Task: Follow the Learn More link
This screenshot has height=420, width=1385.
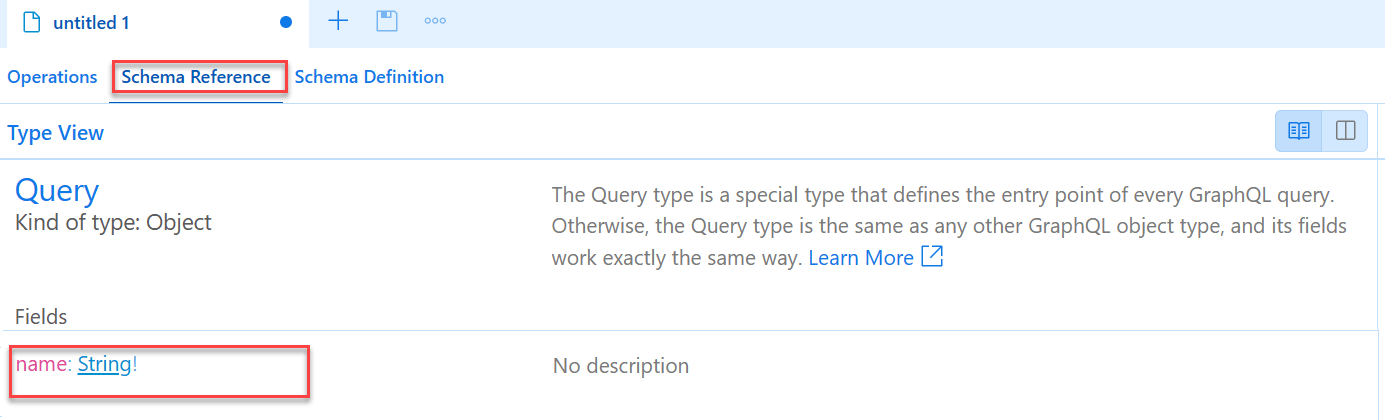Action: click(x=861, y=258)
